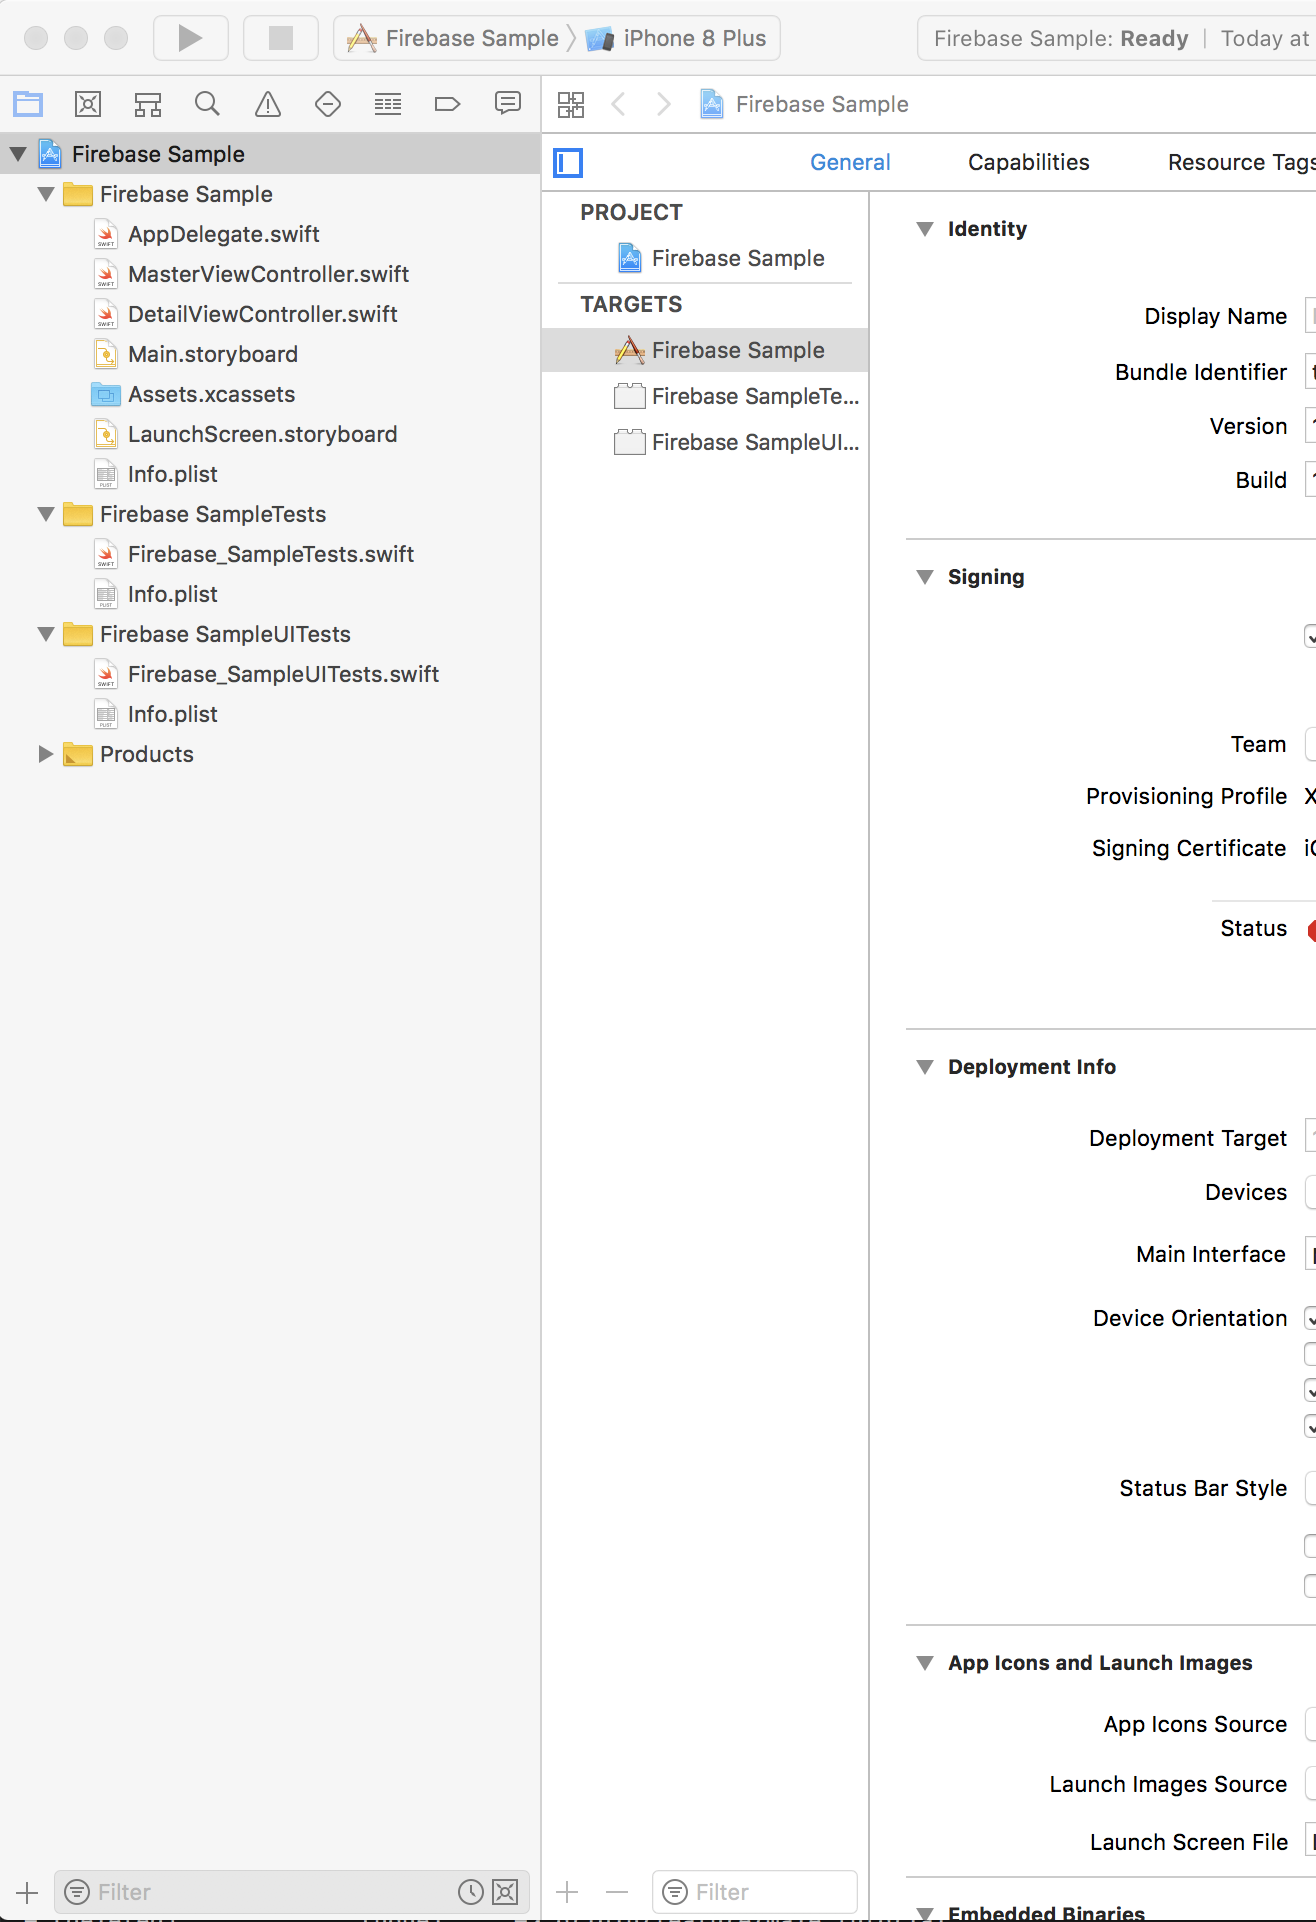Collapse the Firebase Sample group folder

pyautogui.click(x=46, y=194)
